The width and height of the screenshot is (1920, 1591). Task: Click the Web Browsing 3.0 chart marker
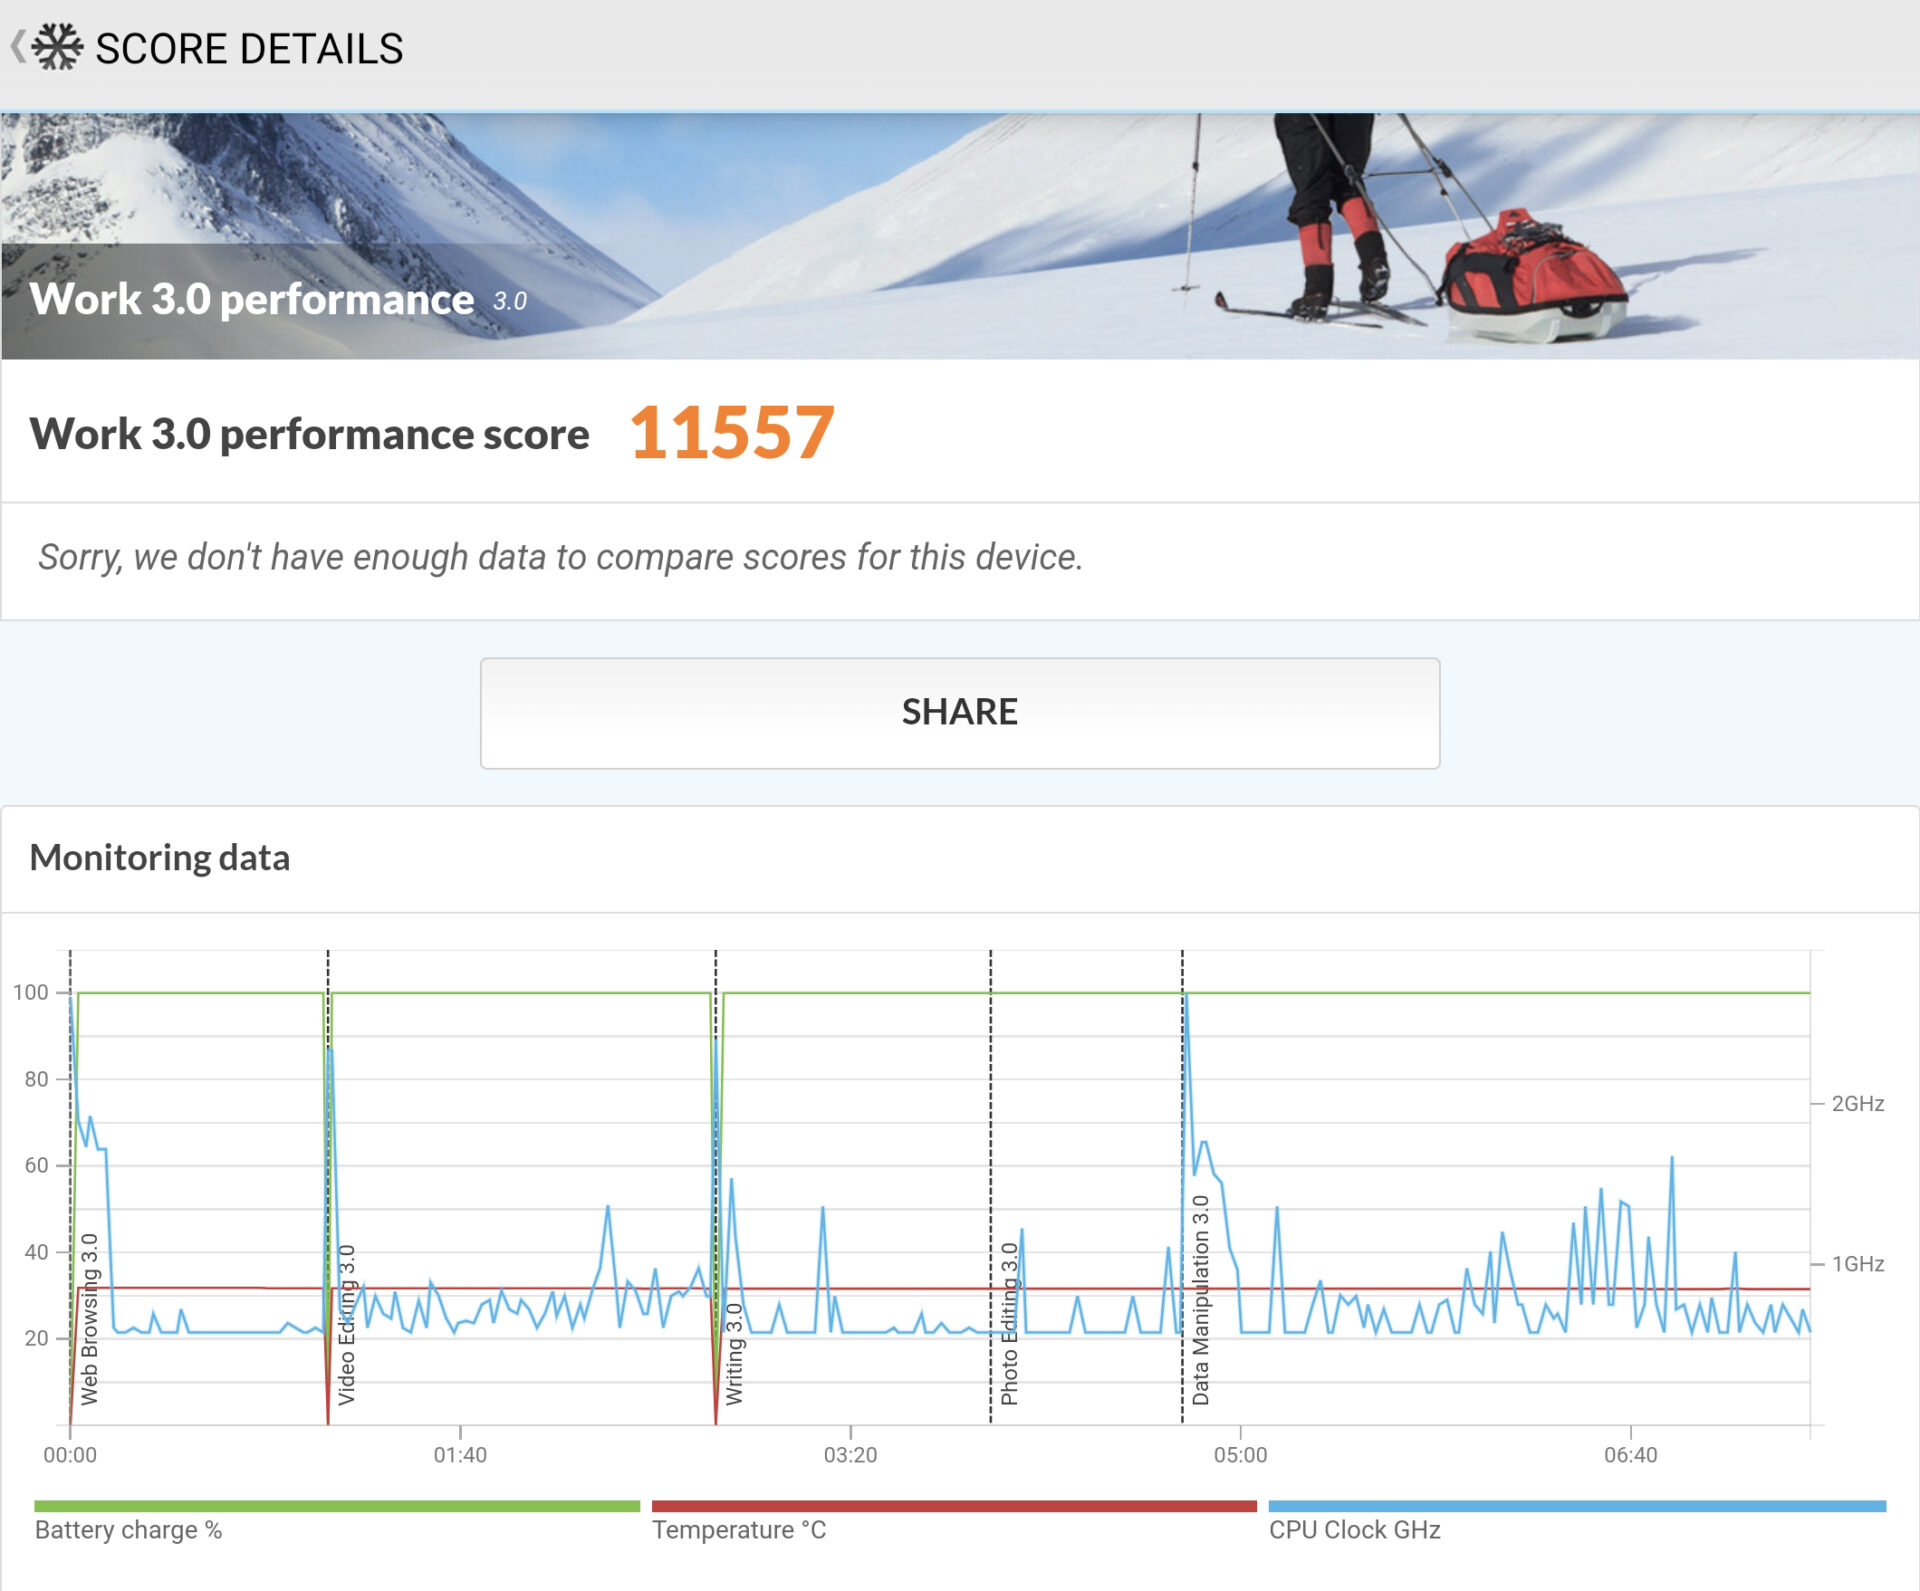89,1319
